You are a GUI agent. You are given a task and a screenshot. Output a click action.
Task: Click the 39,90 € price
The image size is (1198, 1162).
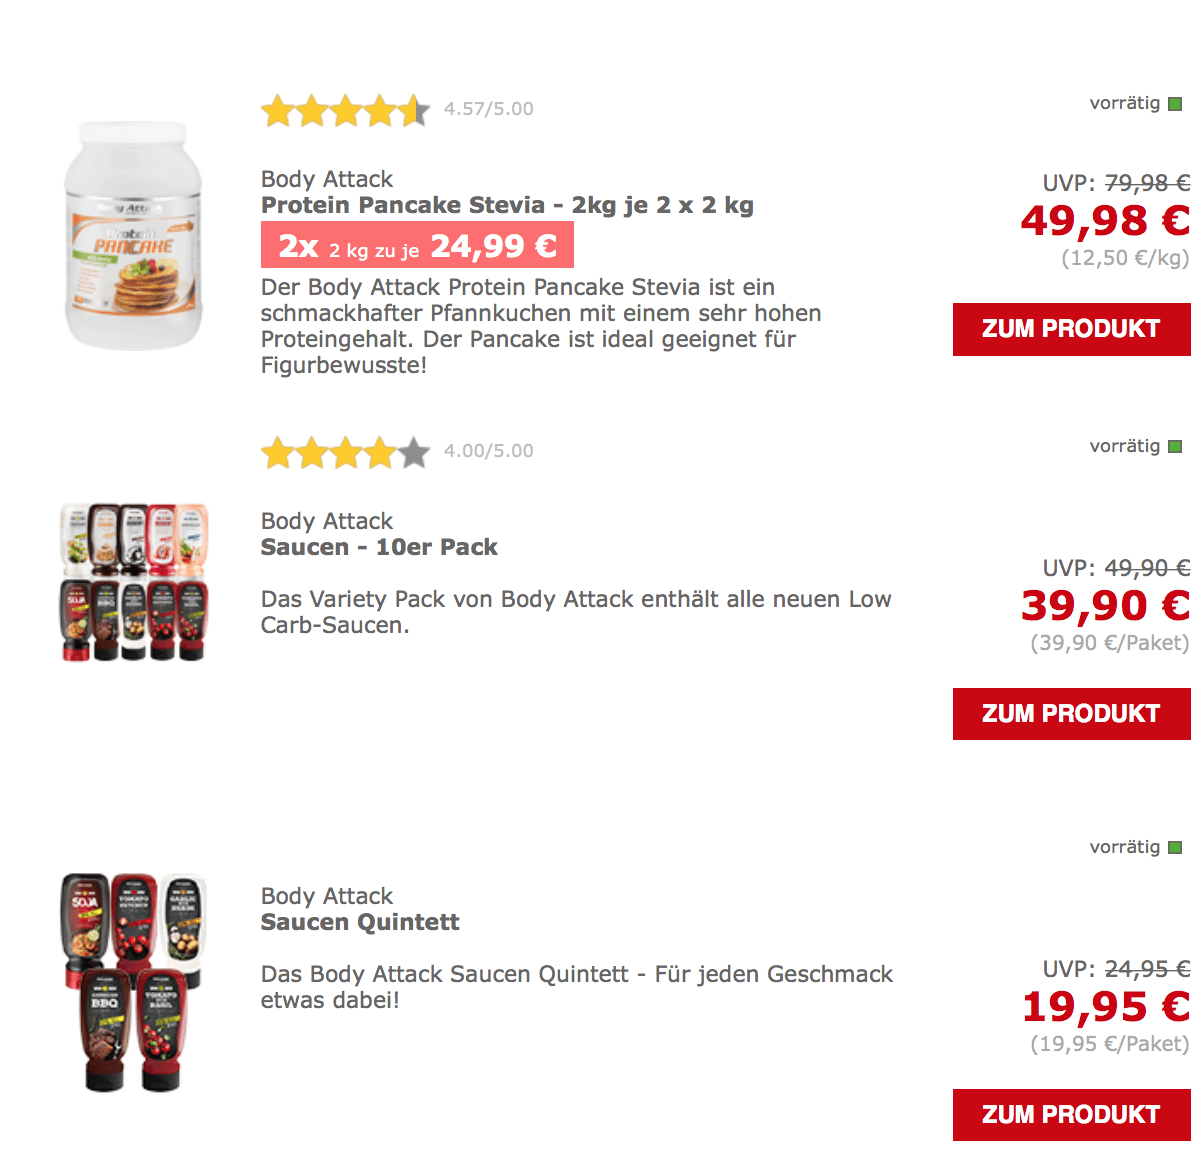click(1106, 606)
